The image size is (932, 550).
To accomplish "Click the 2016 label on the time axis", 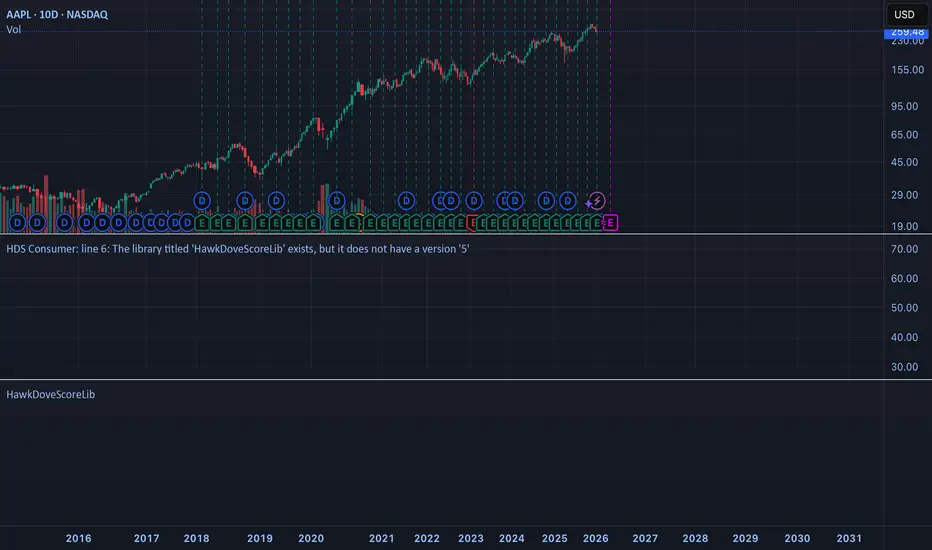I will [78, 538].
